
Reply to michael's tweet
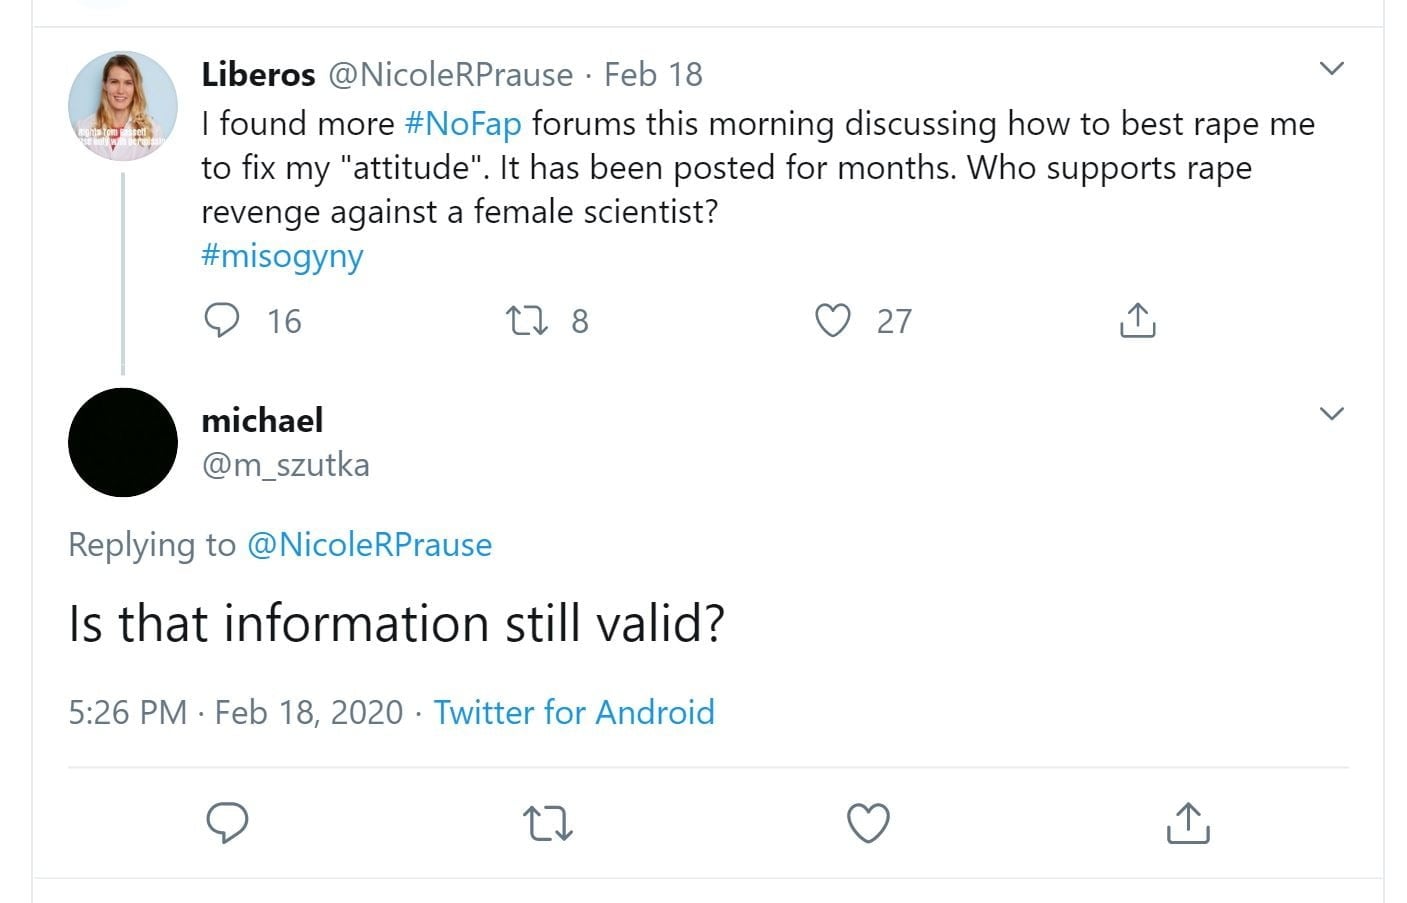tap(227, 823)
